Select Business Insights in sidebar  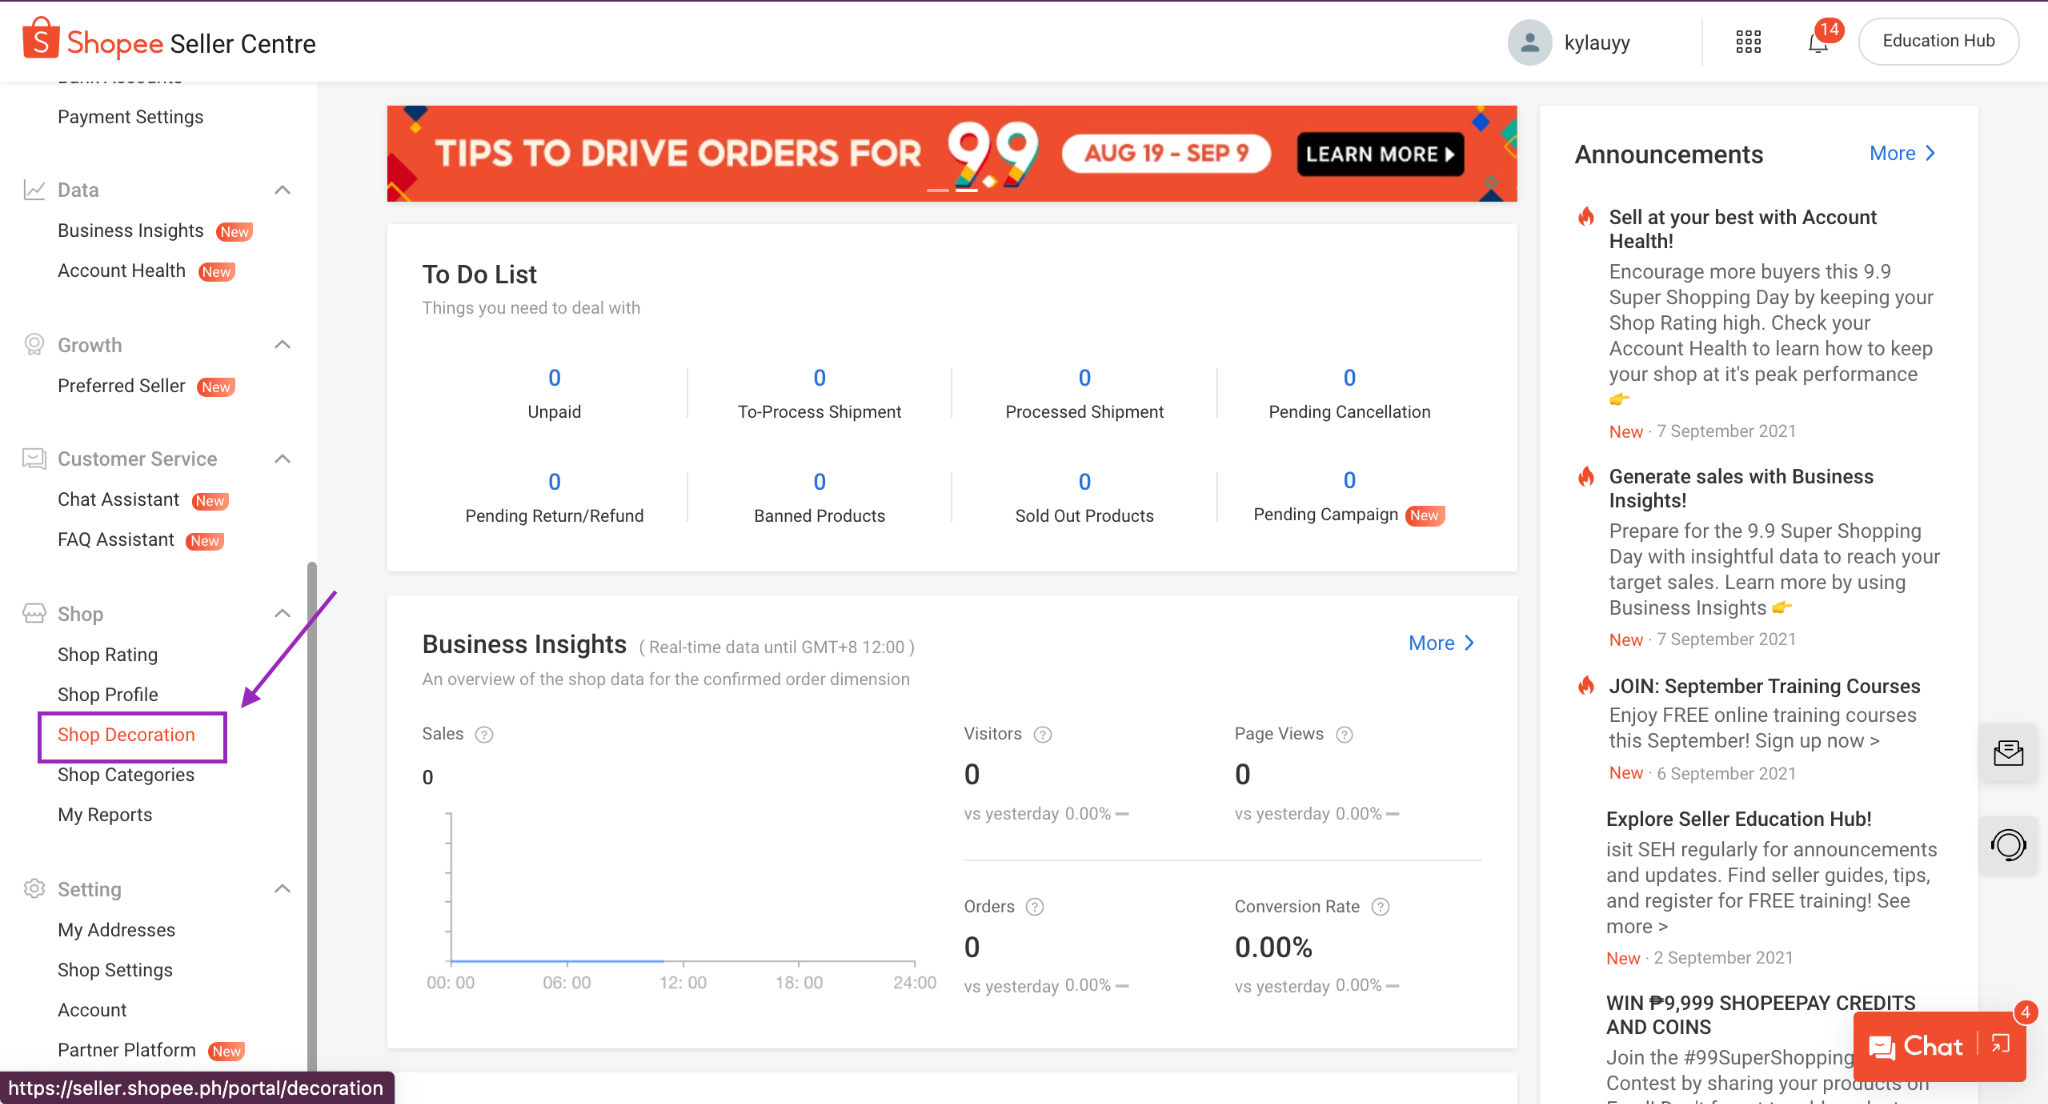[x=130, y=231]
